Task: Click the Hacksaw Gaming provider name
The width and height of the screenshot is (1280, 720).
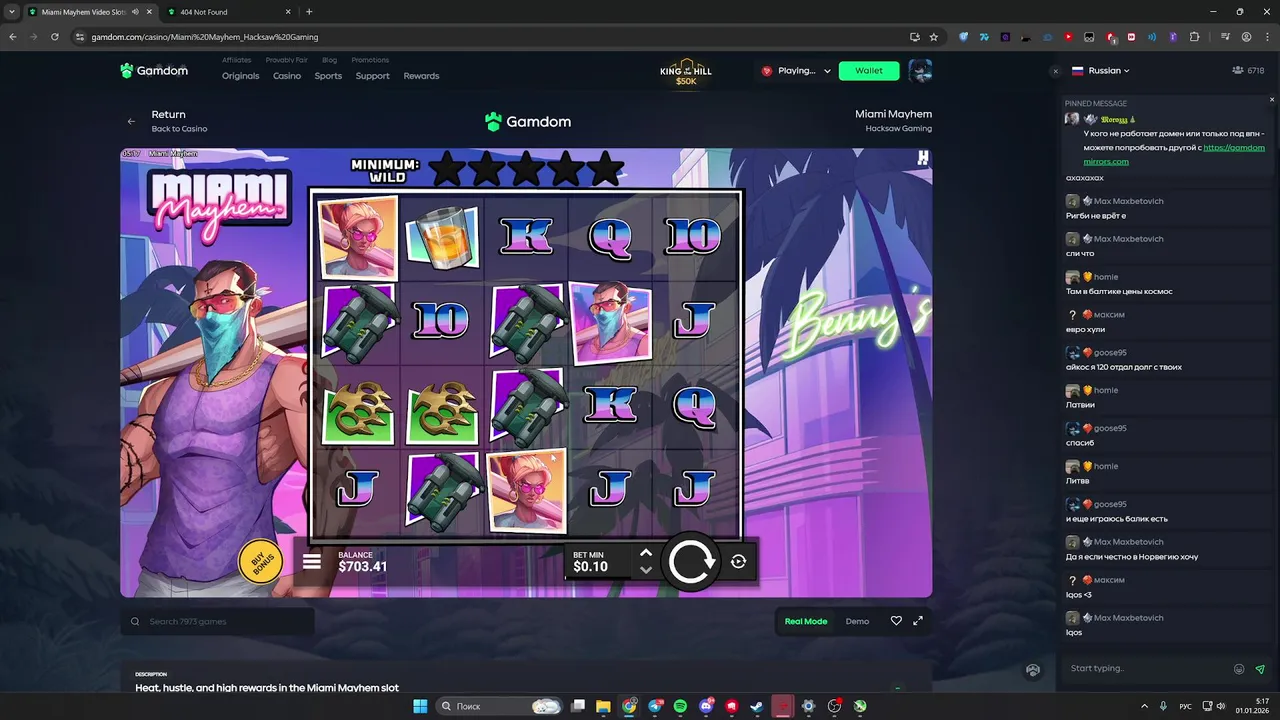Action: coord(899,128)
